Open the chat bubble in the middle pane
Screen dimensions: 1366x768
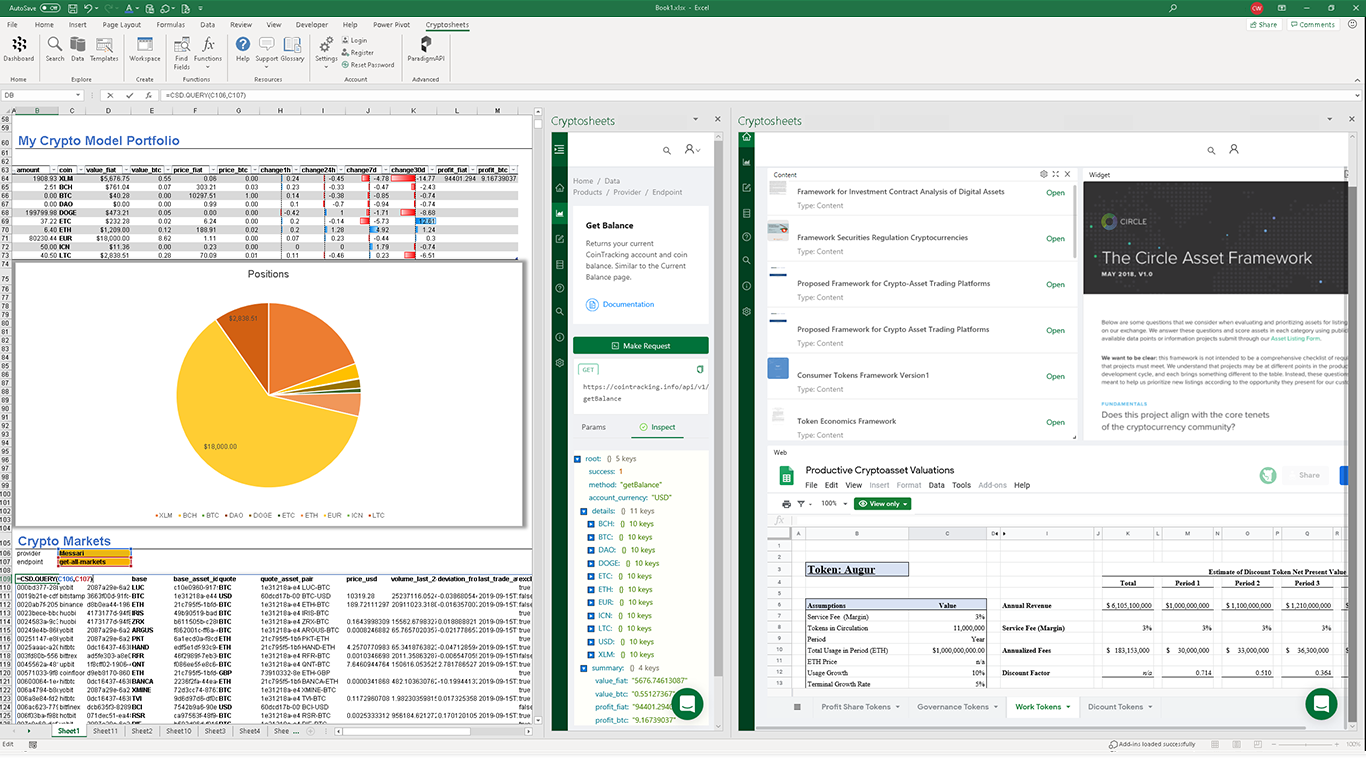pos(687,704)
